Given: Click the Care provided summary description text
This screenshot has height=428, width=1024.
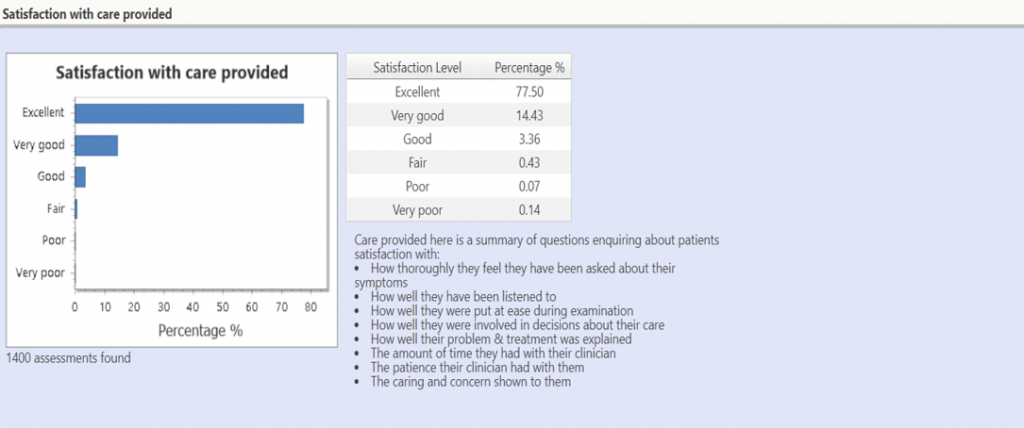Looking at the screenshot, I should tap(536, 310).
